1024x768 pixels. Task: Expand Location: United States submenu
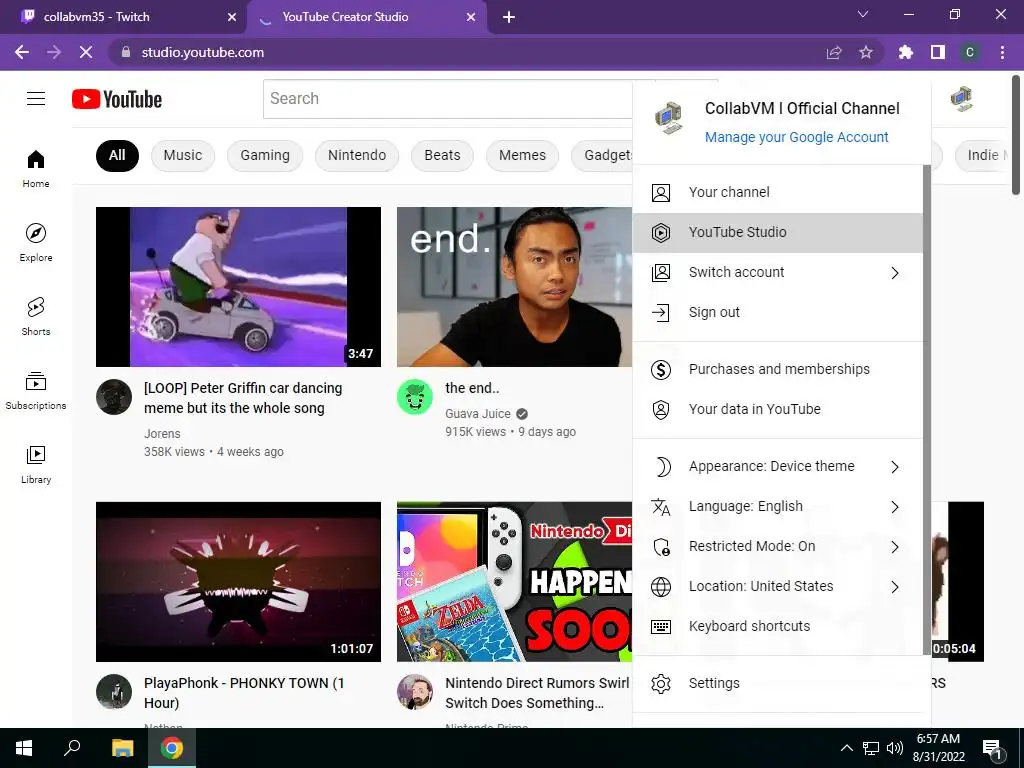895,587
